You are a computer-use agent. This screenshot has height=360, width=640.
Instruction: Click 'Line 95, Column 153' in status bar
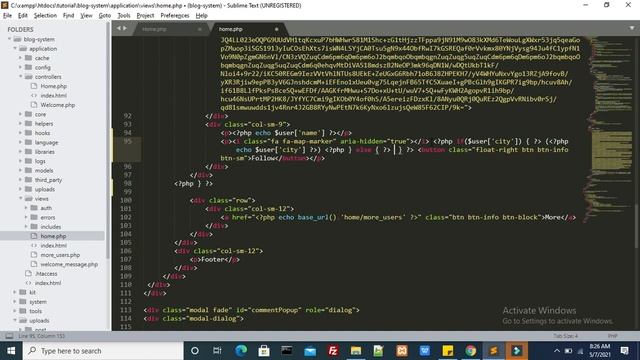42,336
